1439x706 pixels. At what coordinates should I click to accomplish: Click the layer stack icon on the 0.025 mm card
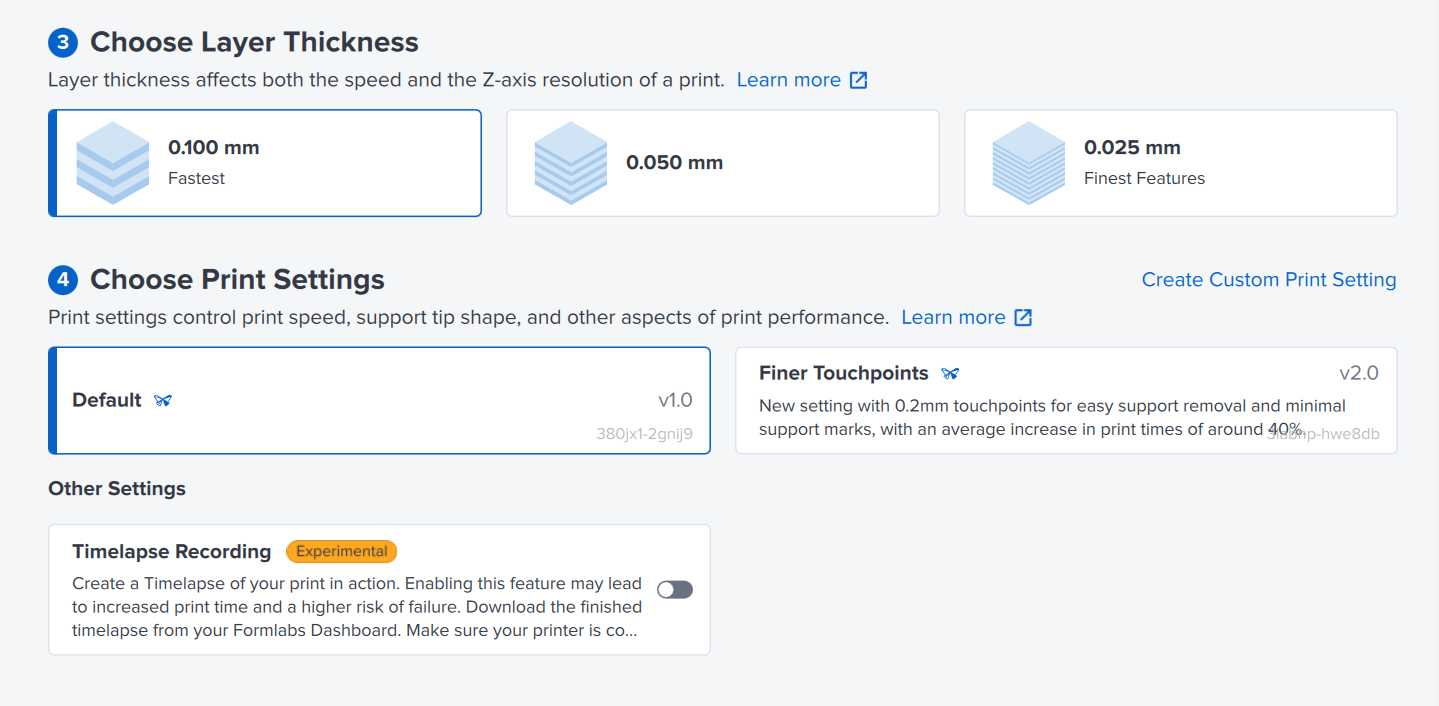pyautogui.click(x=1028, y=162)
